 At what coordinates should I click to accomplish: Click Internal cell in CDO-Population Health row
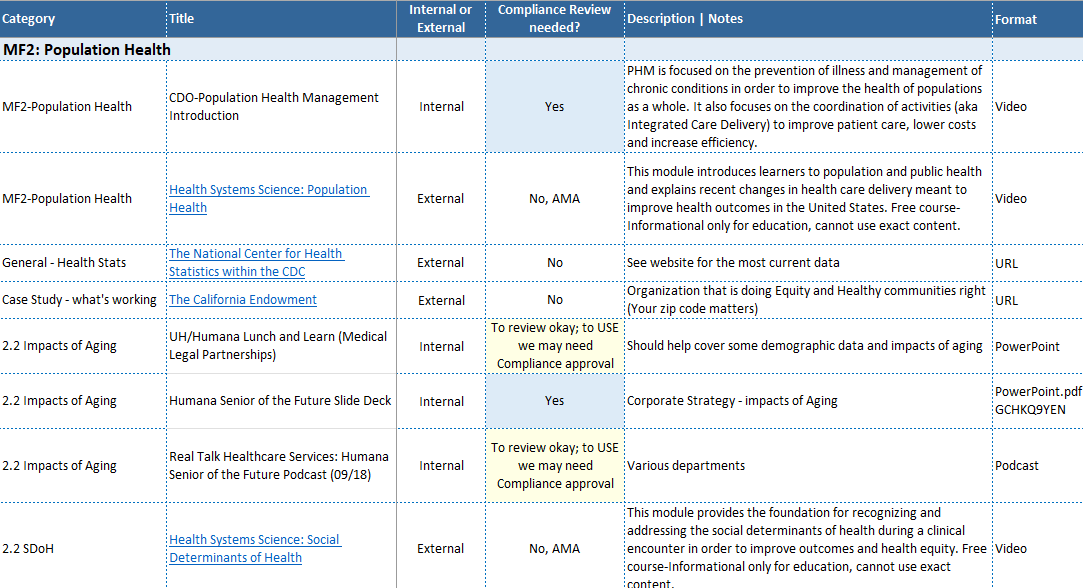441,106
